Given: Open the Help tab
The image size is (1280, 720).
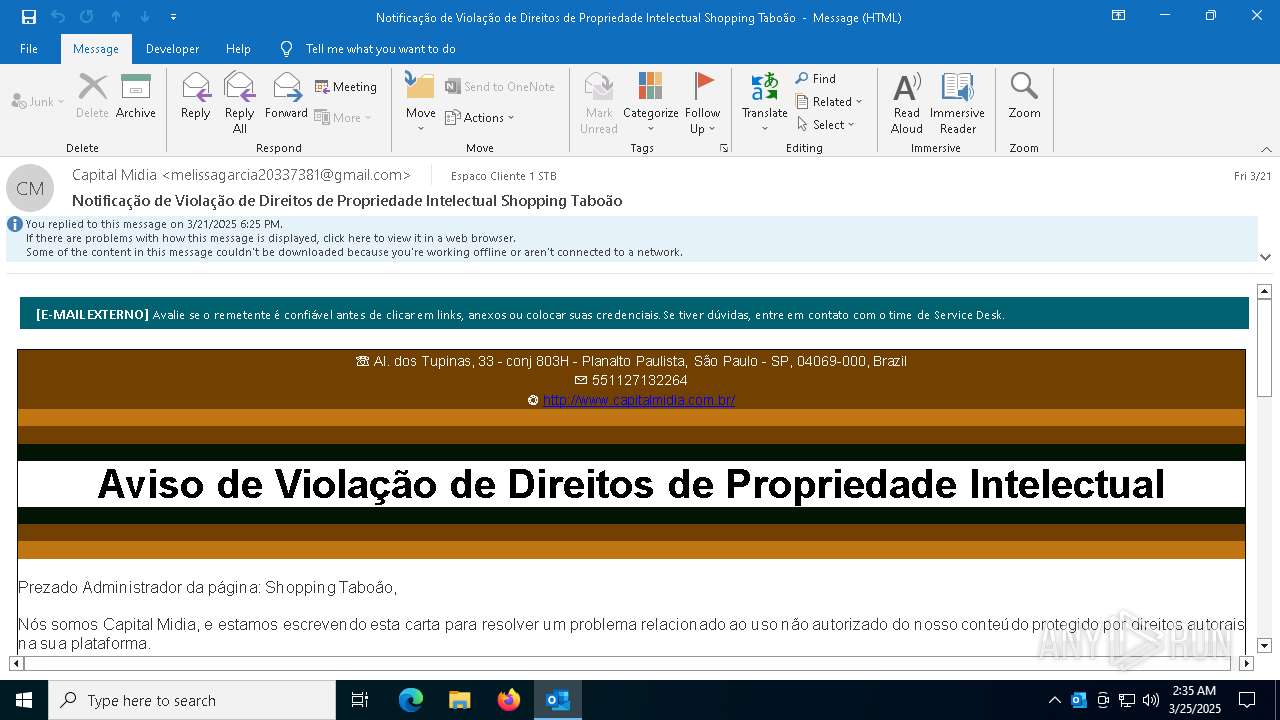Looking at the screenshot, I should [238, 48].
